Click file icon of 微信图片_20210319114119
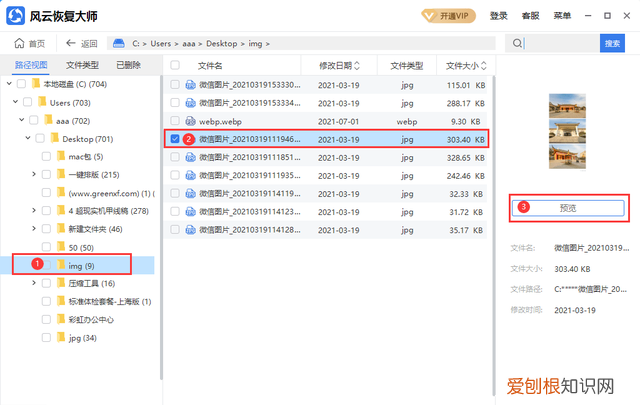 pos(190,194)
